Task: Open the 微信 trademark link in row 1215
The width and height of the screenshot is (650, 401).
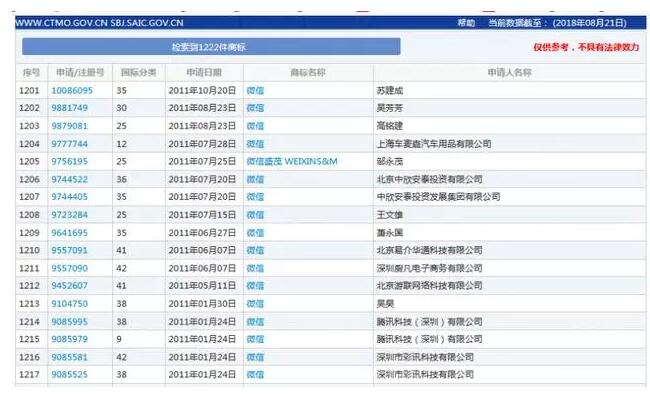Action: [255, 339]
